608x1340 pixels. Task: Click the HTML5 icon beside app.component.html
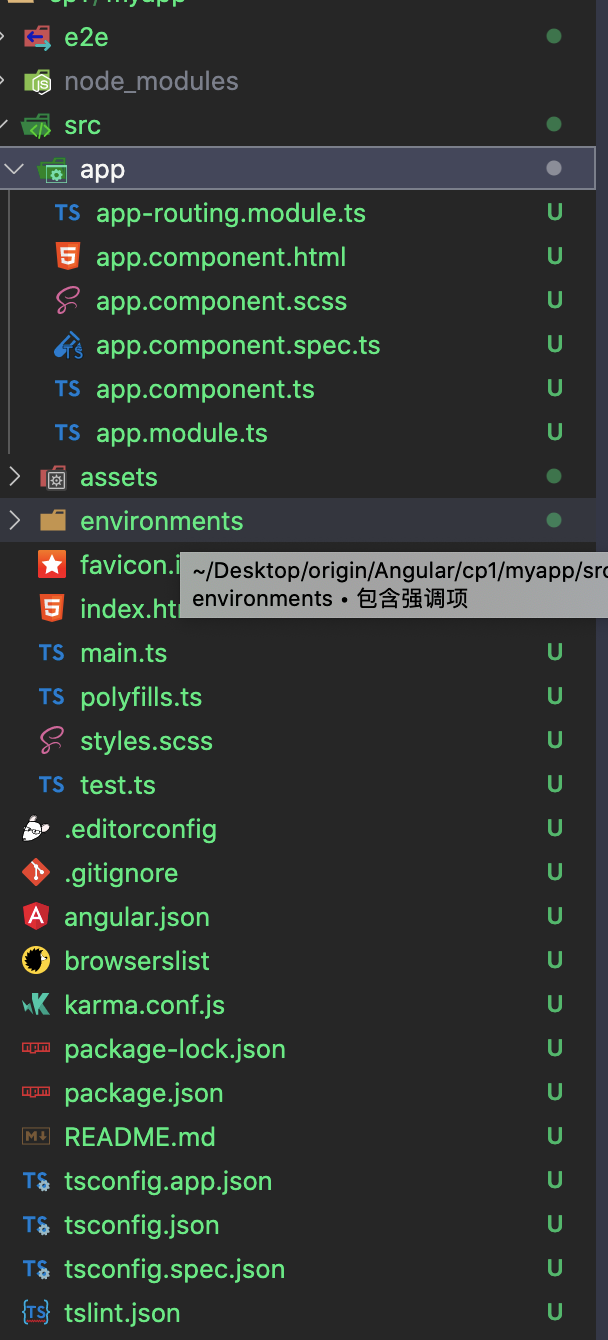tap(68, 257)
